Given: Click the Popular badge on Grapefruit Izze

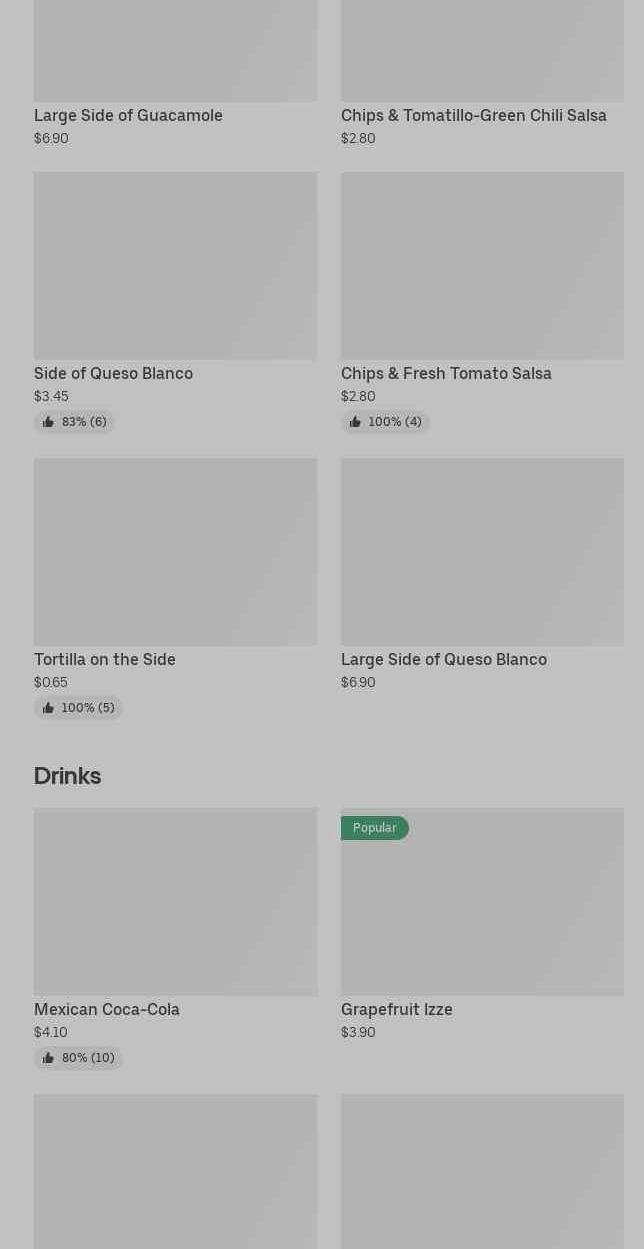Looking at the screenshot, I should [x=375, y=828].
